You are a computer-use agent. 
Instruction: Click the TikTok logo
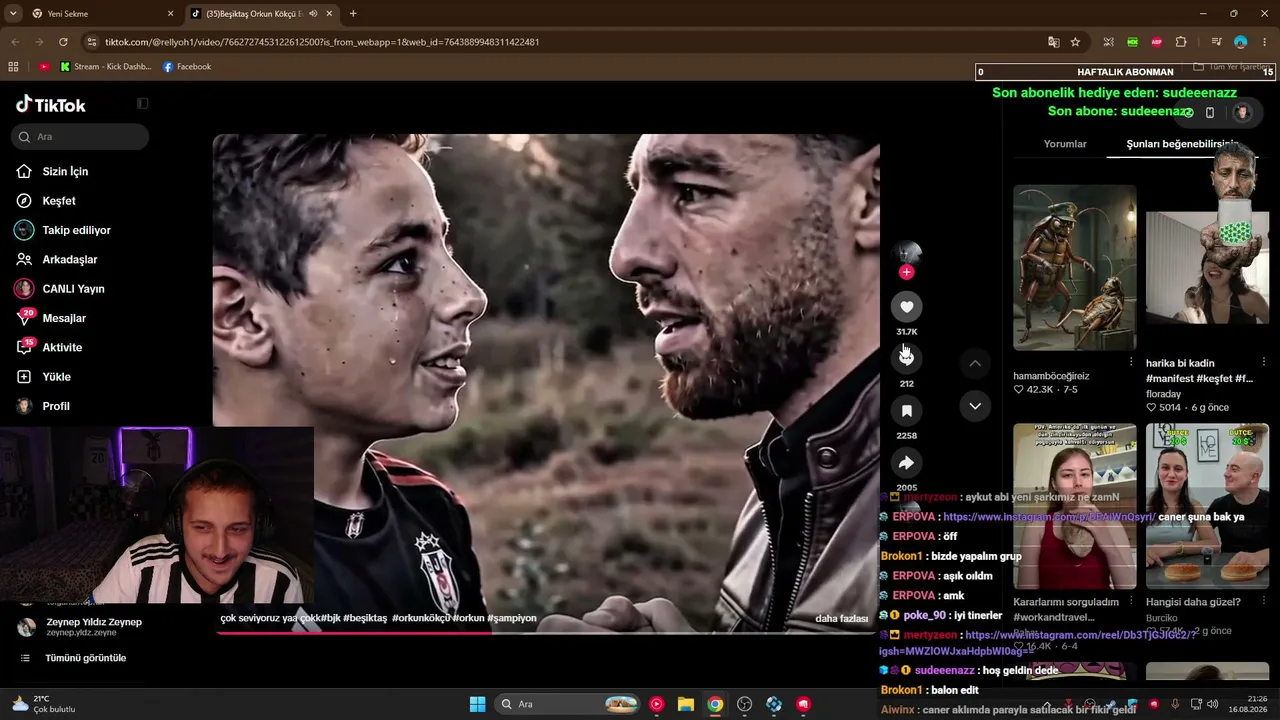pyautogui.click(x=51, y=105)
